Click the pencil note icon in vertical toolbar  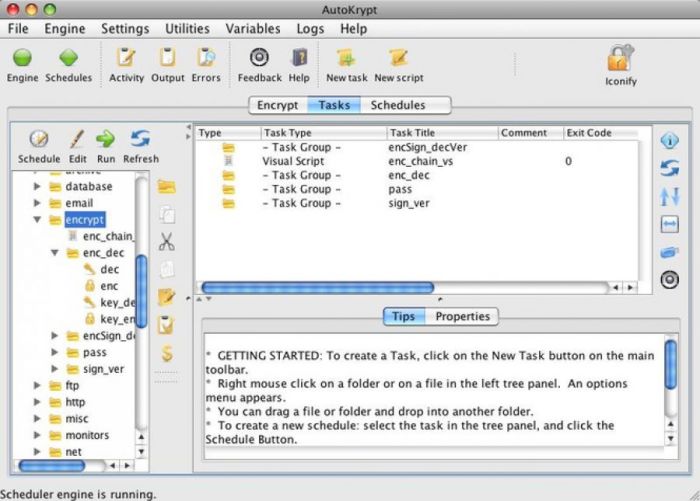pos(167,296)
